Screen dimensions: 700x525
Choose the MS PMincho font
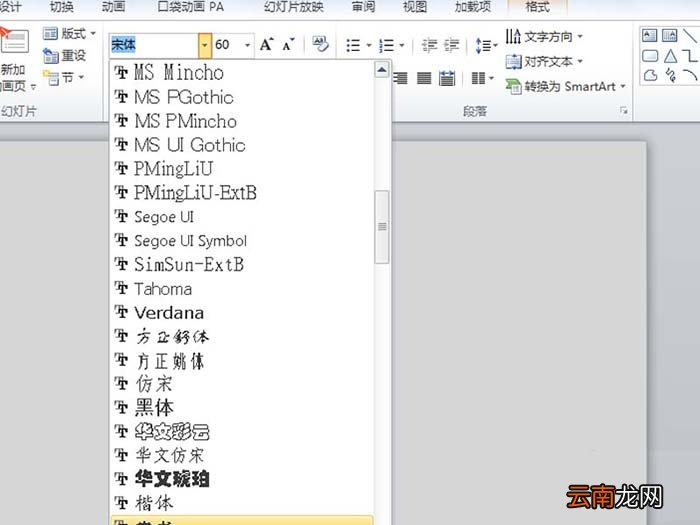click(x=242, y=121)
